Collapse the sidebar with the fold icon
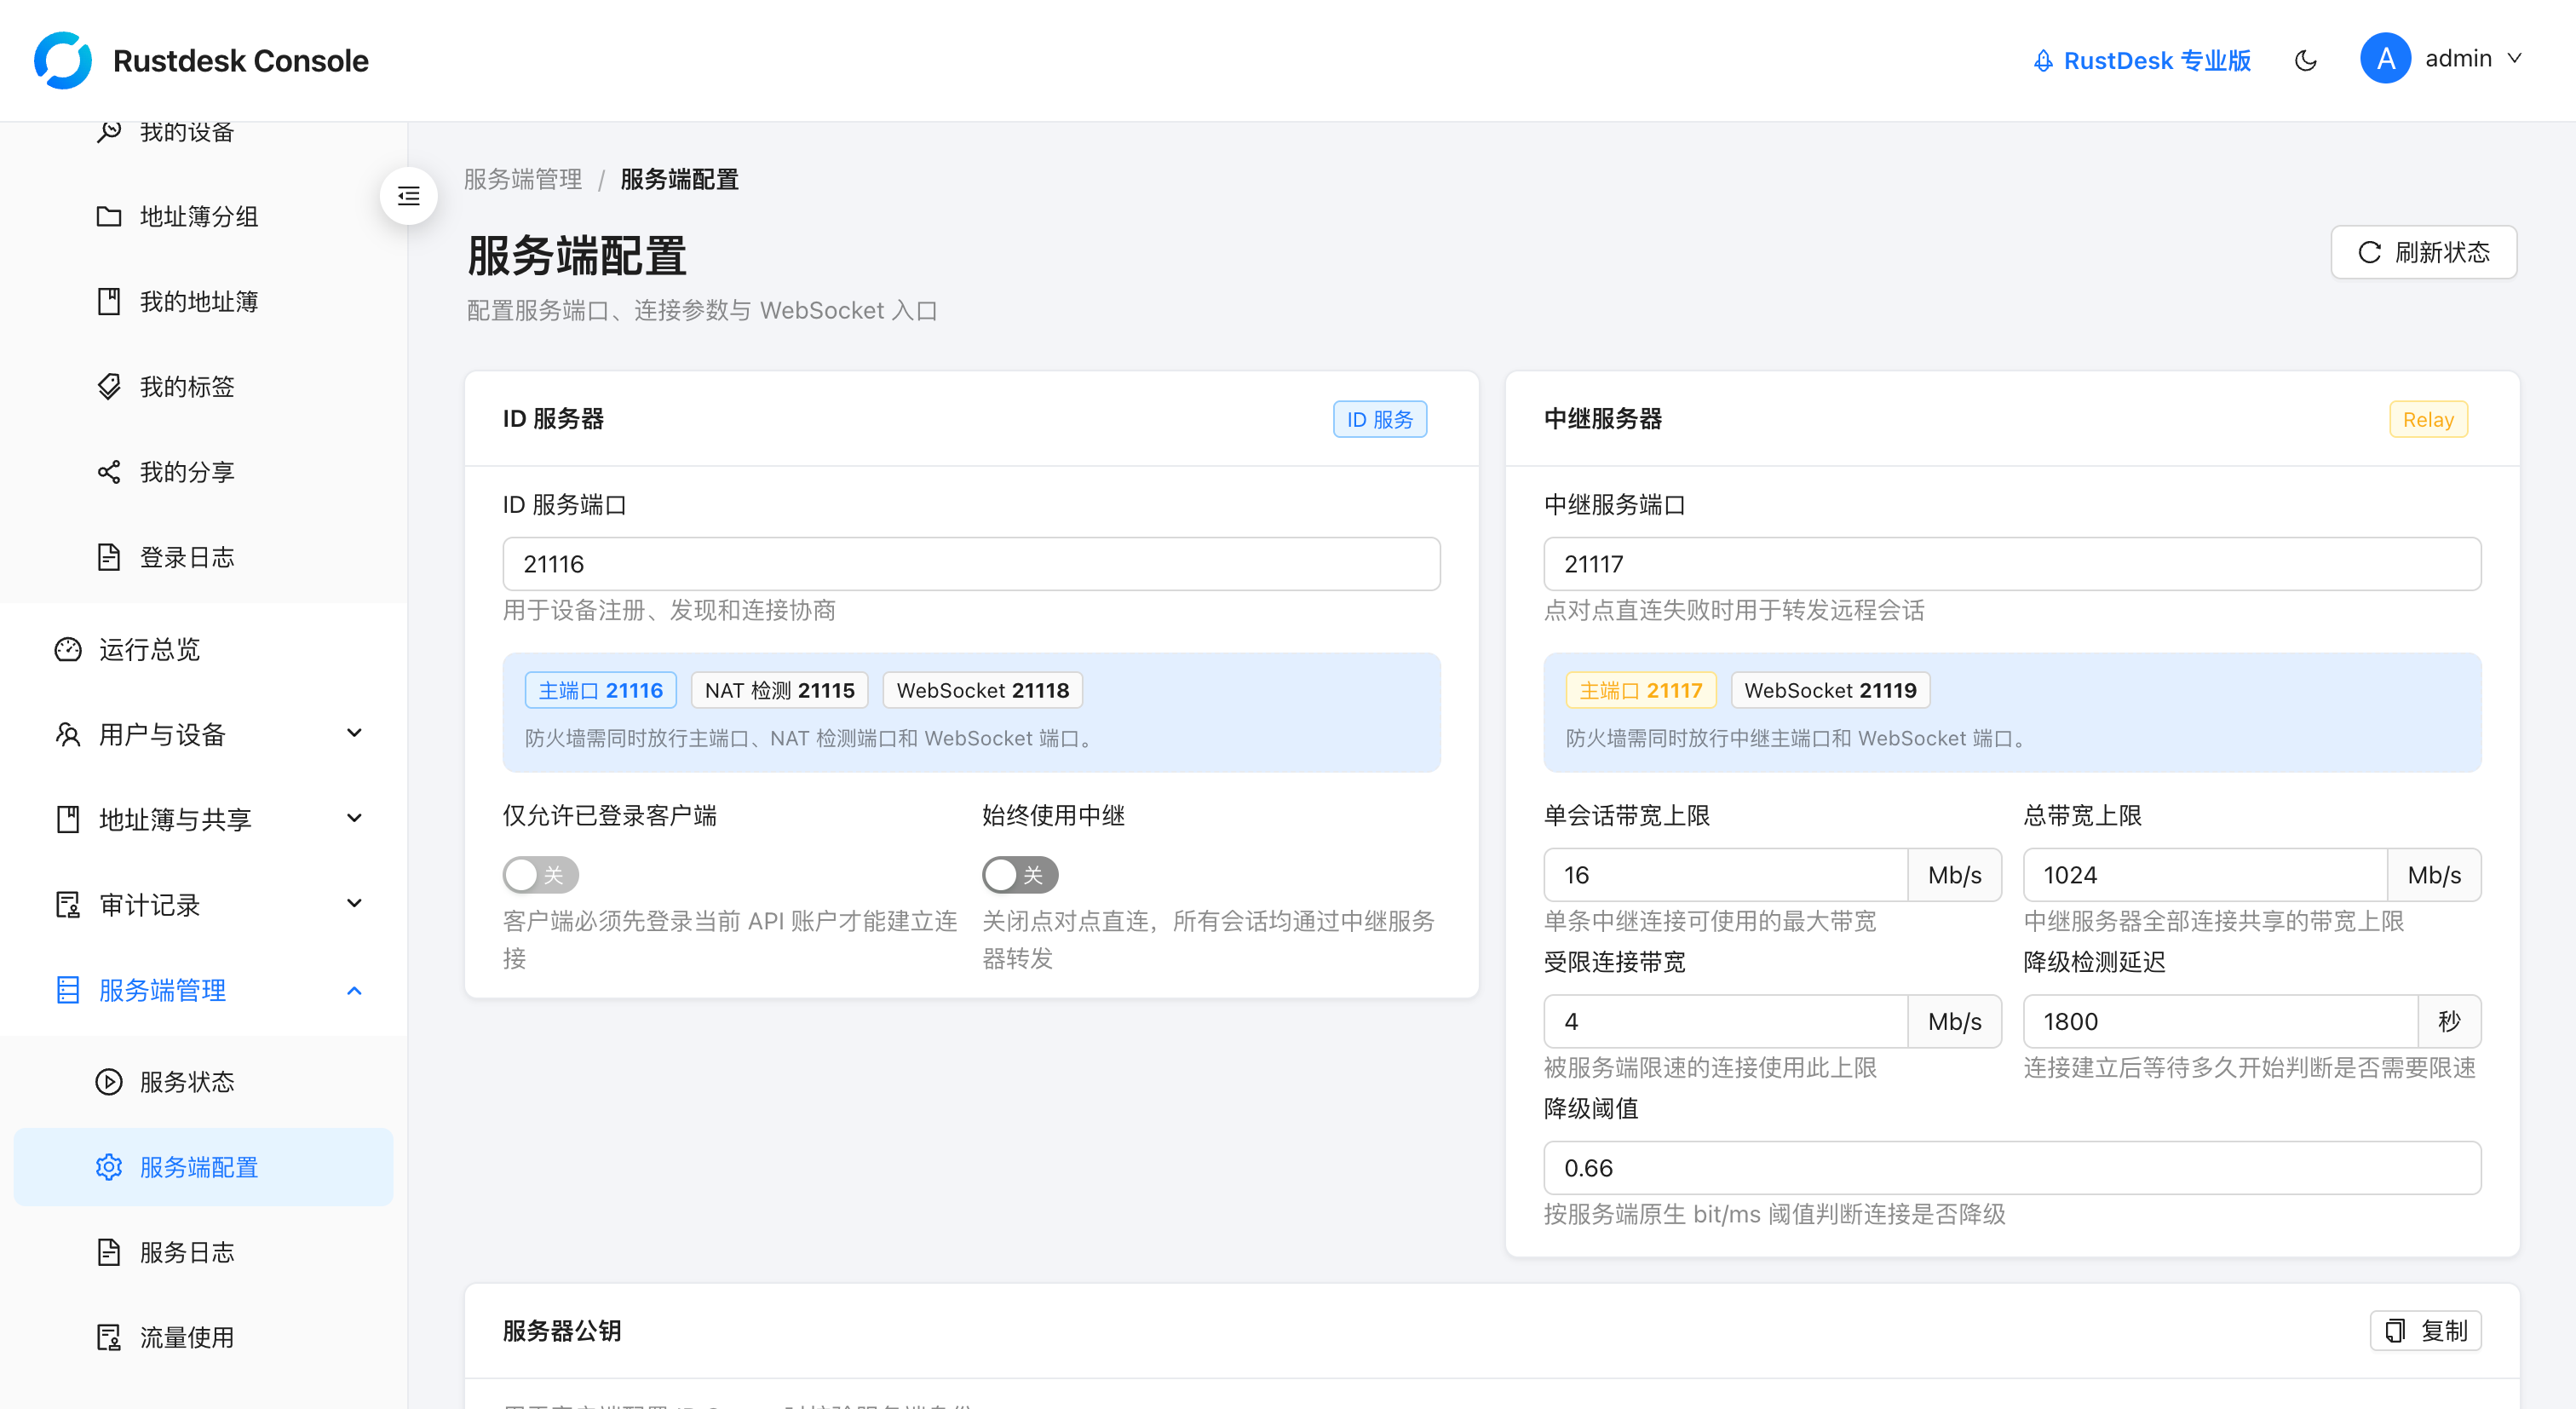 (x=408, y=196)
